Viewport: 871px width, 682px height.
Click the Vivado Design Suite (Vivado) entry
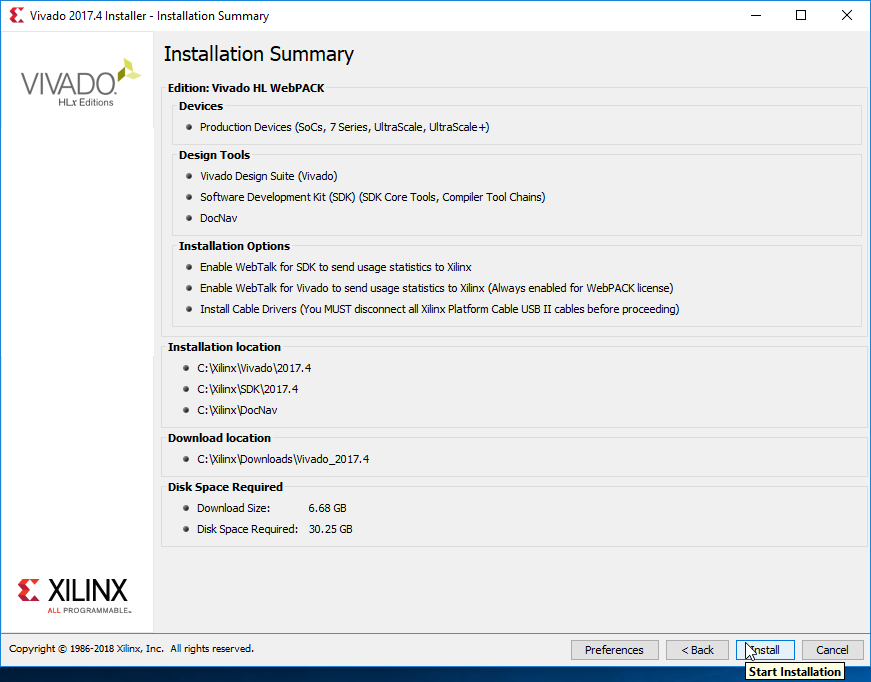pyautogui.click(x=269, y=176)
